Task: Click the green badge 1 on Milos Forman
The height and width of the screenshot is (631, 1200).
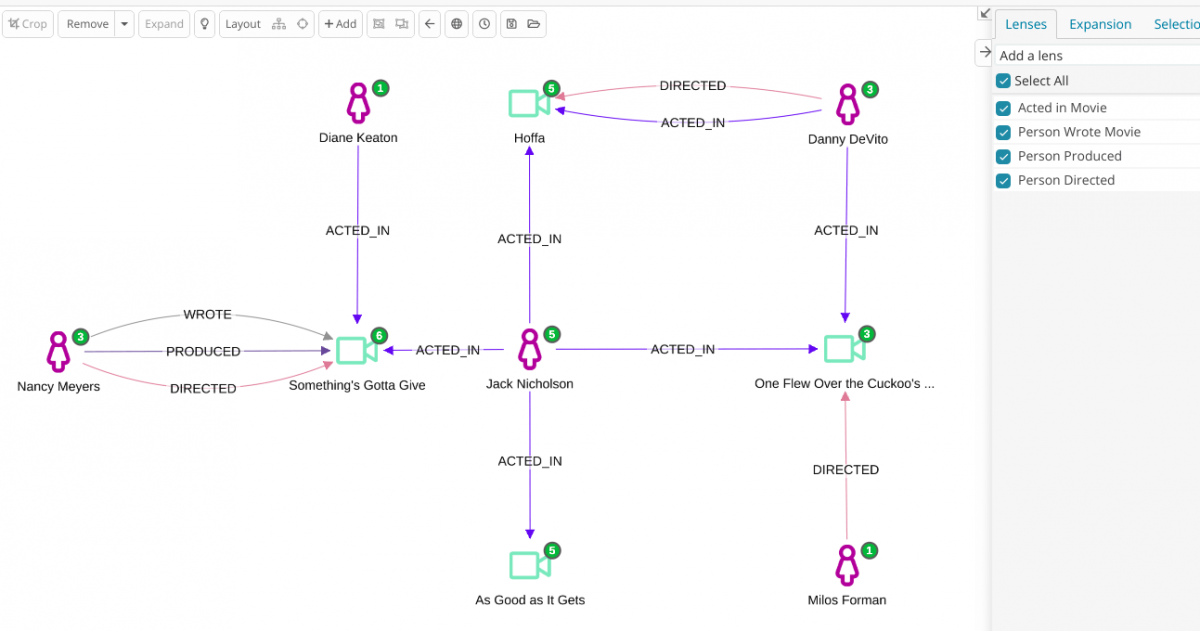Action: point(869,551)
